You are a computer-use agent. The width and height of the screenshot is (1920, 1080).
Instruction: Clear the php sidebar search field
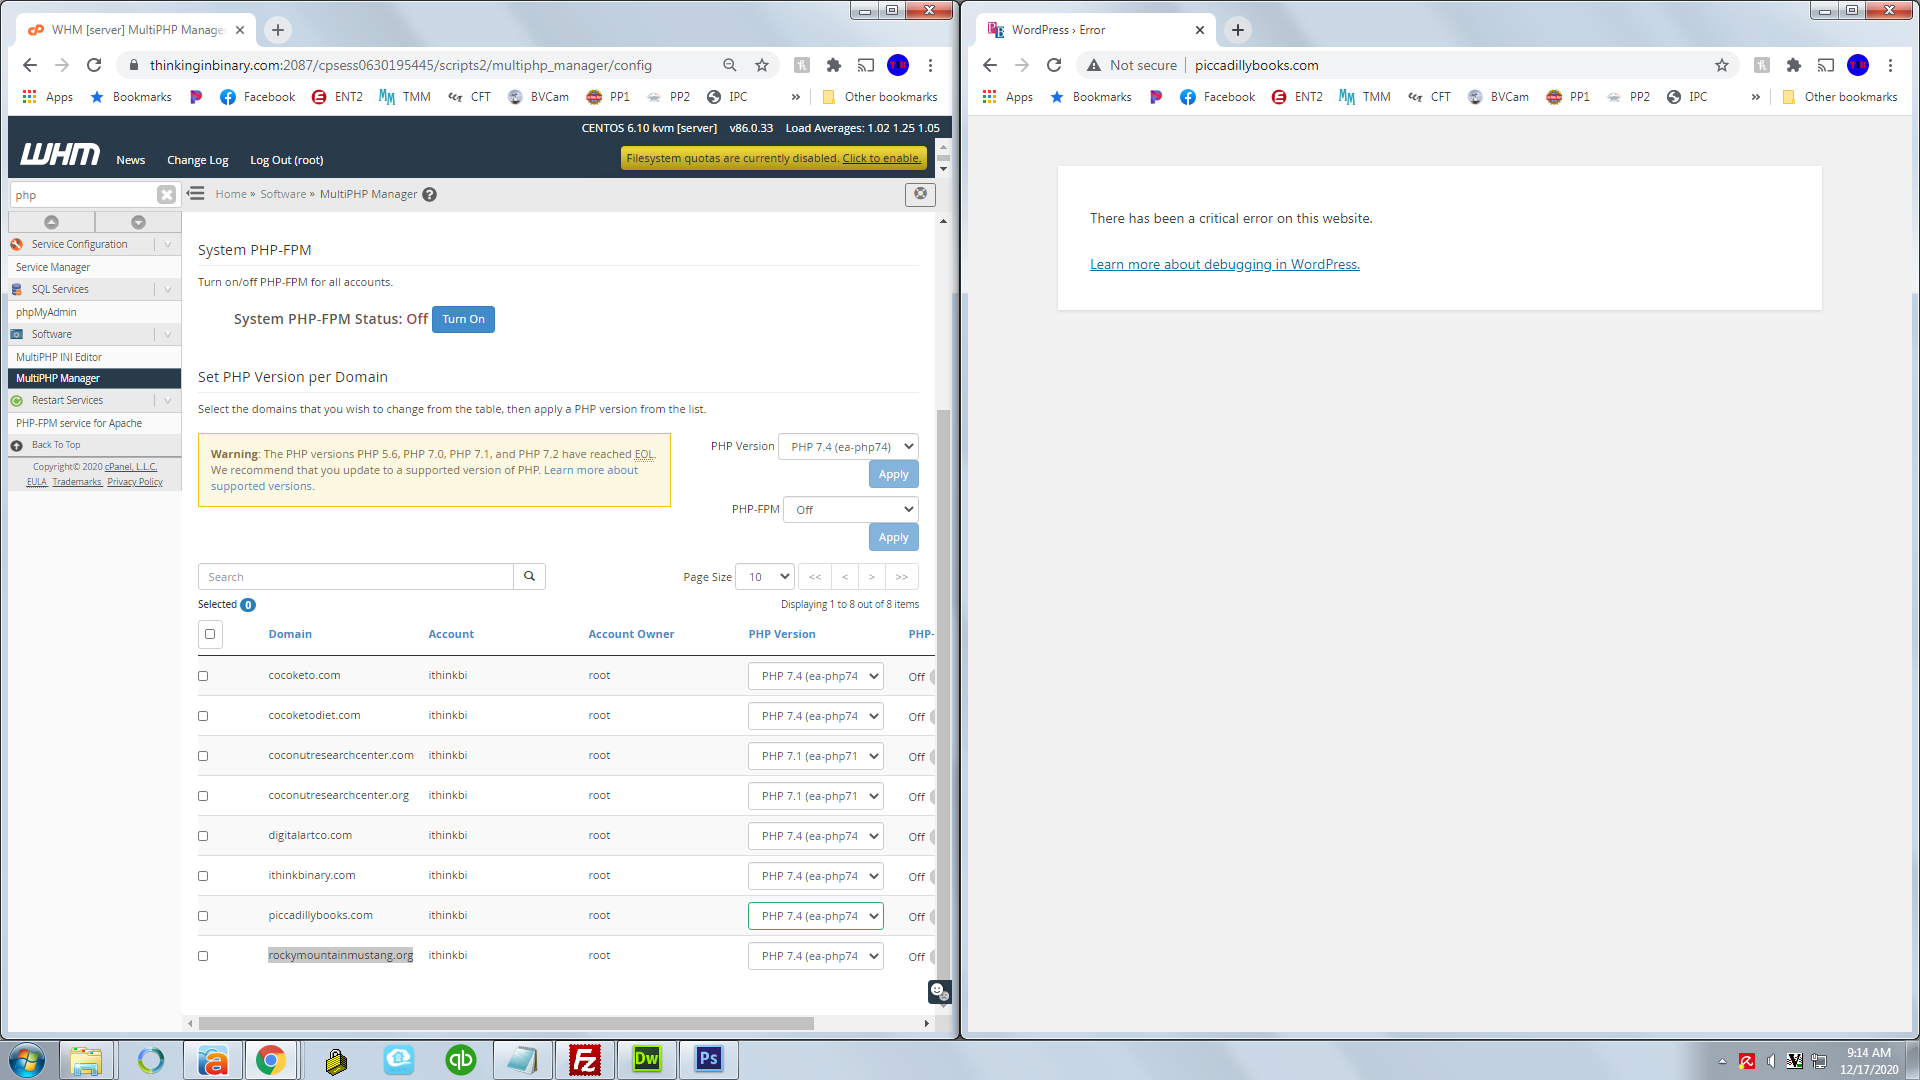[x=166, y=195]
